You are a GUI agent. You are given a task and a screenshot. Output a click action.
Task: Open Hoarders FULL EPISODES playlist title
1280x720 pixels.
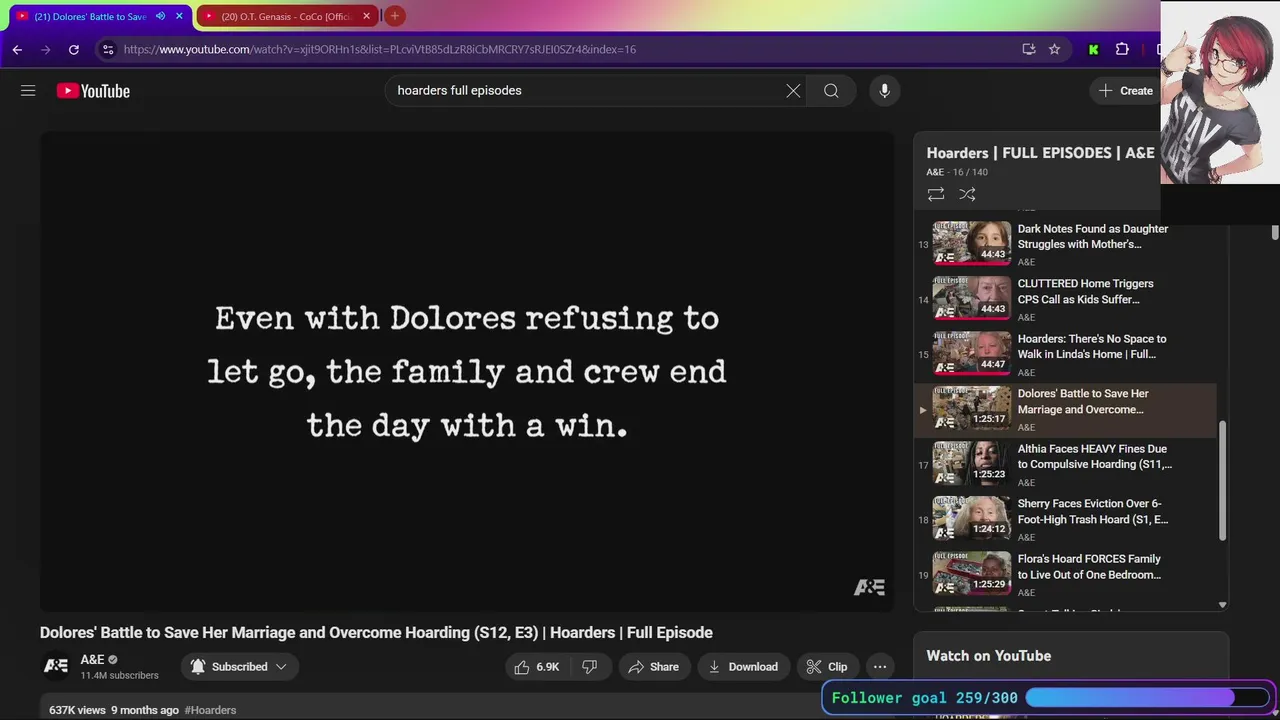coord(1040,153)
